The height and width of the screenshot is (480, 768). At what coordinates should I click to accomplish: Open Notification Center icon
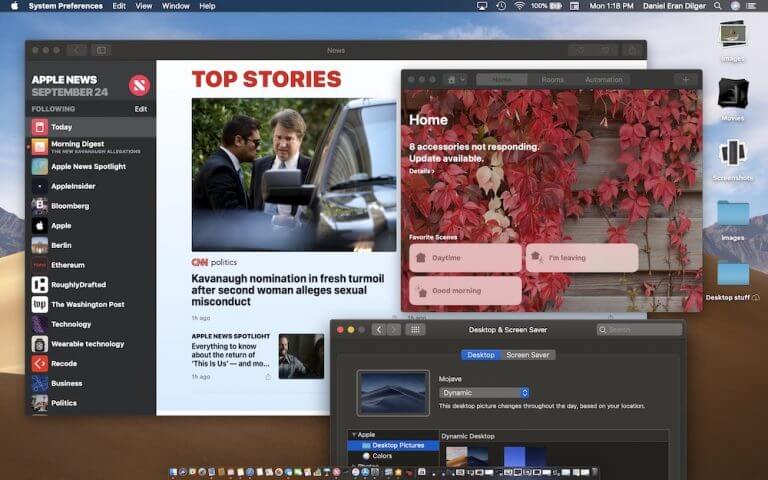[751, 6]
